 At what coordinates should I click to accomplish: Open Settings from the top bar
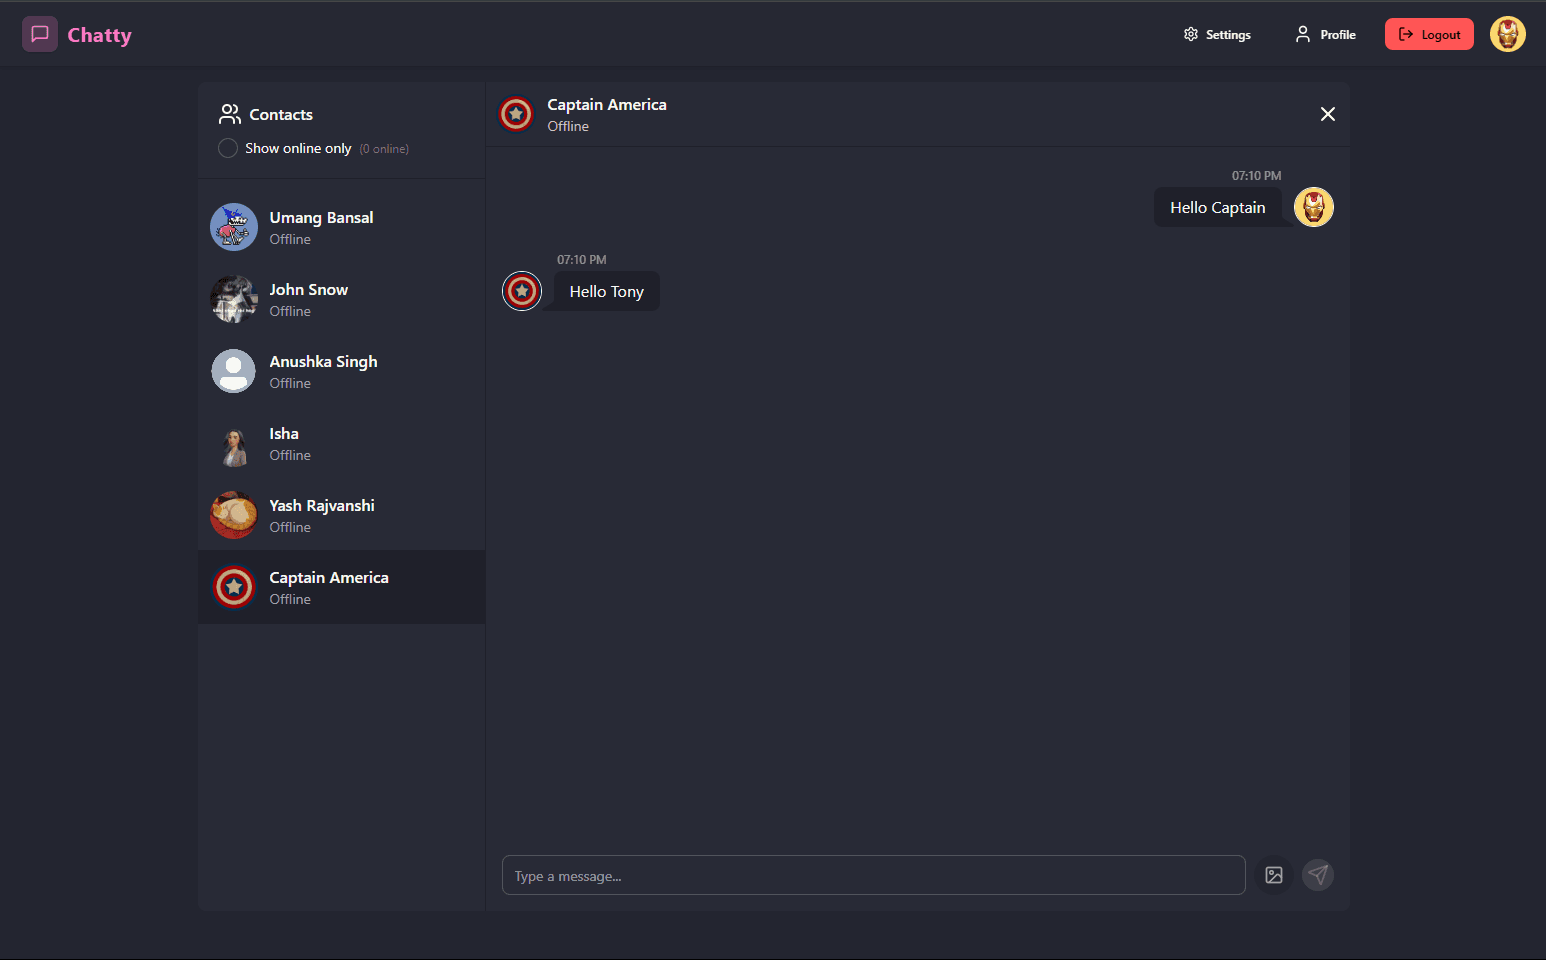1217,35
